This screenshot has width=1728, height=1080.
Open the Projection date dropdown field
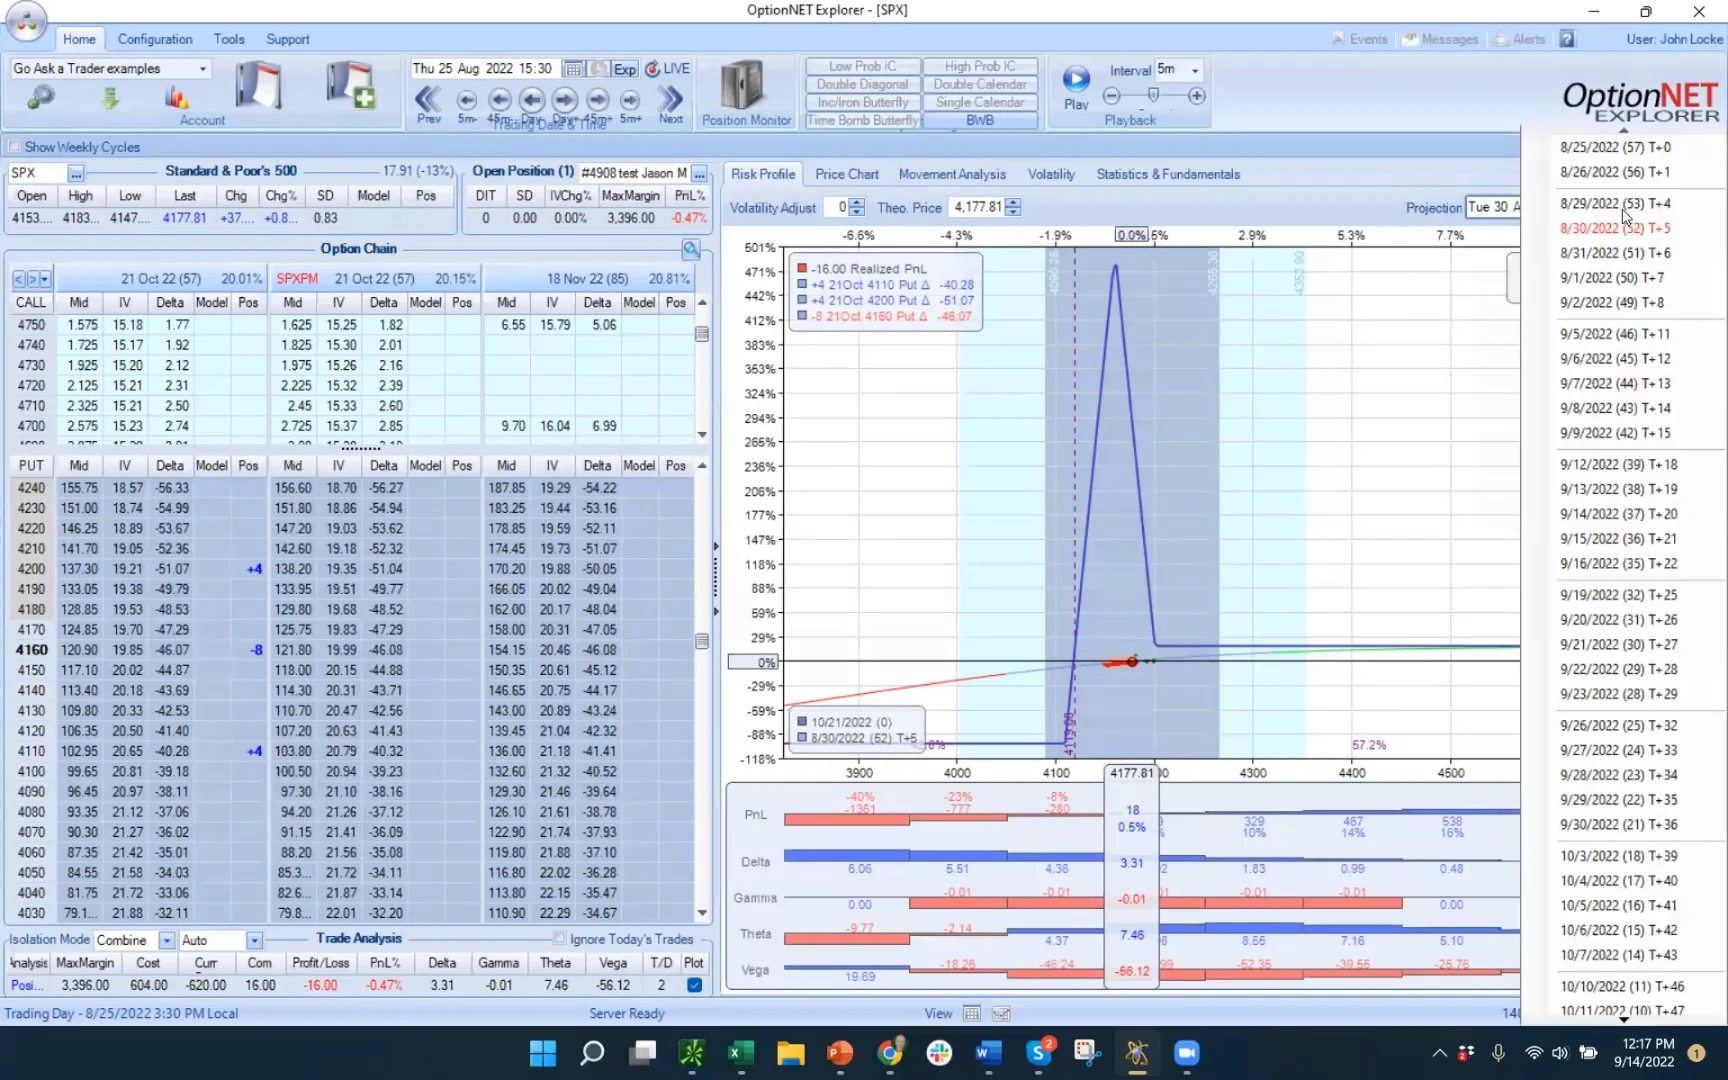click(1493, 207)
